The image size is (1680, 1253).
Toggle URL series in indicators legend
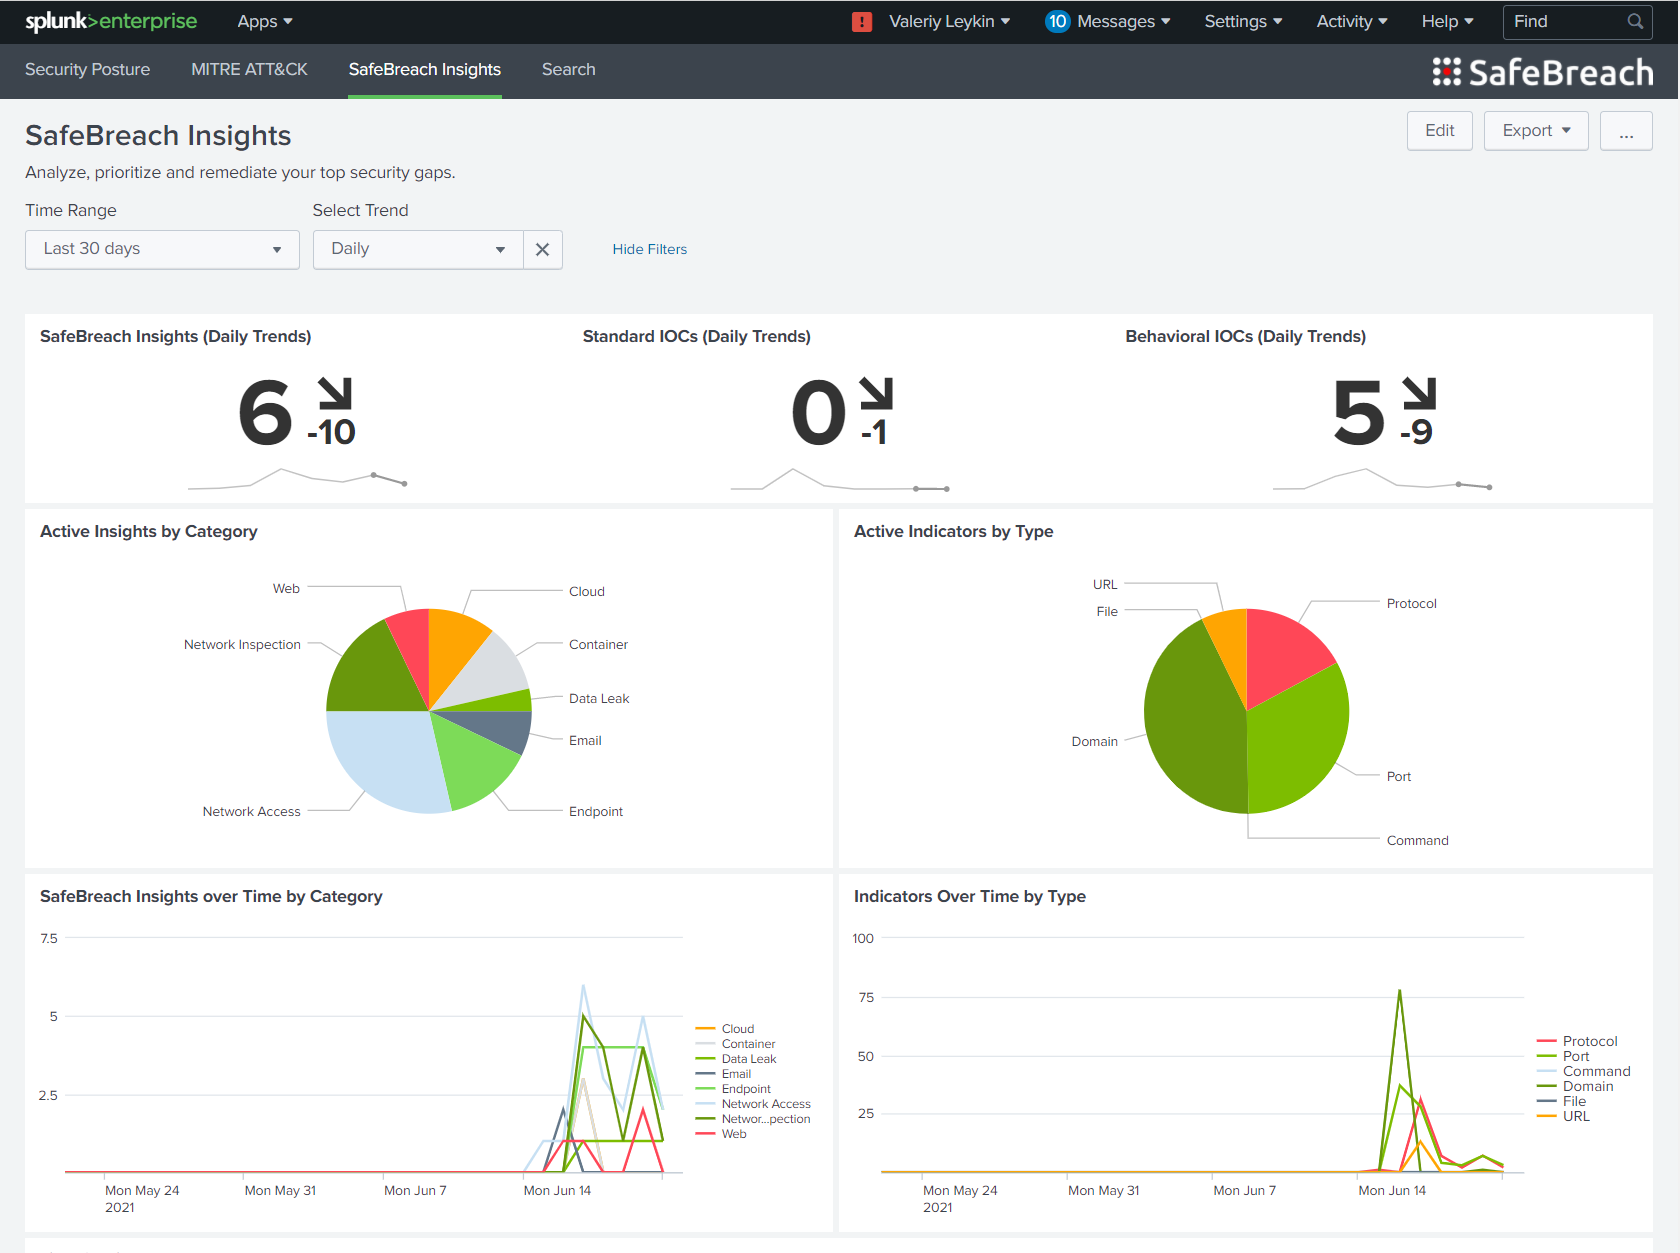[x=1564, y=1116]
